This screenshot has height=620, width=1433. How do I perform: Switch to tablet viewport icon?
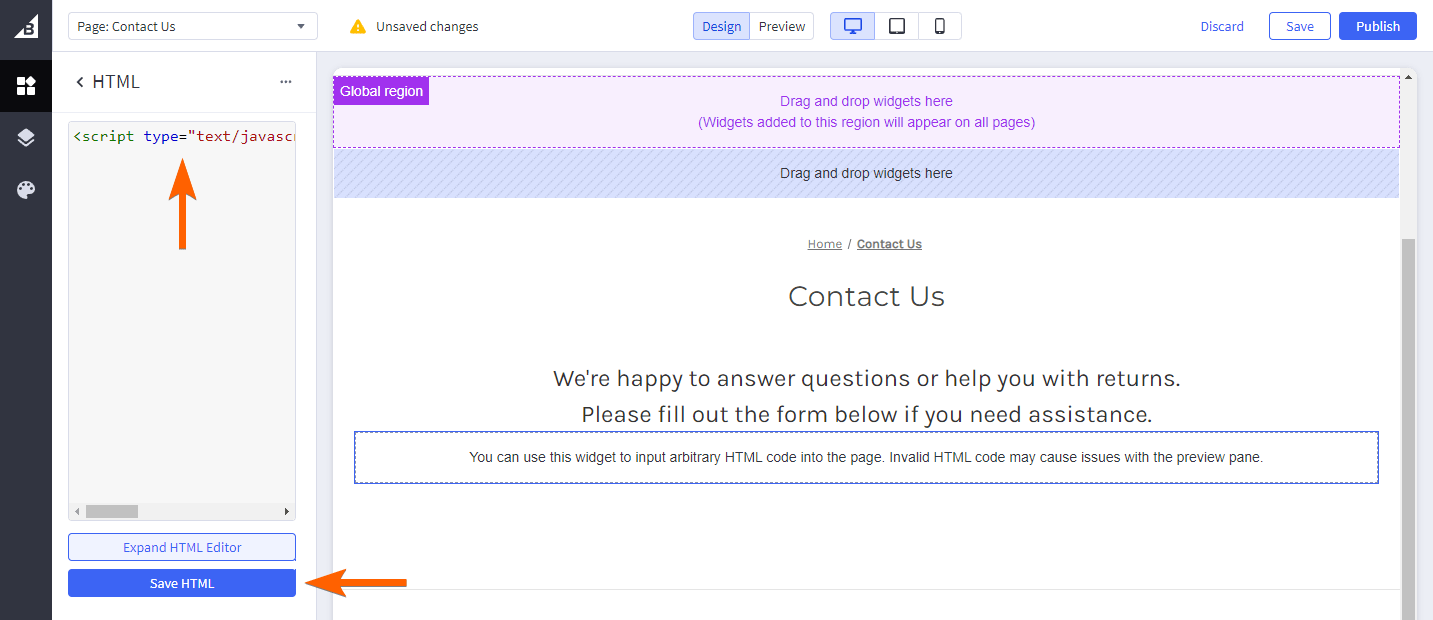tap(897, 26)
